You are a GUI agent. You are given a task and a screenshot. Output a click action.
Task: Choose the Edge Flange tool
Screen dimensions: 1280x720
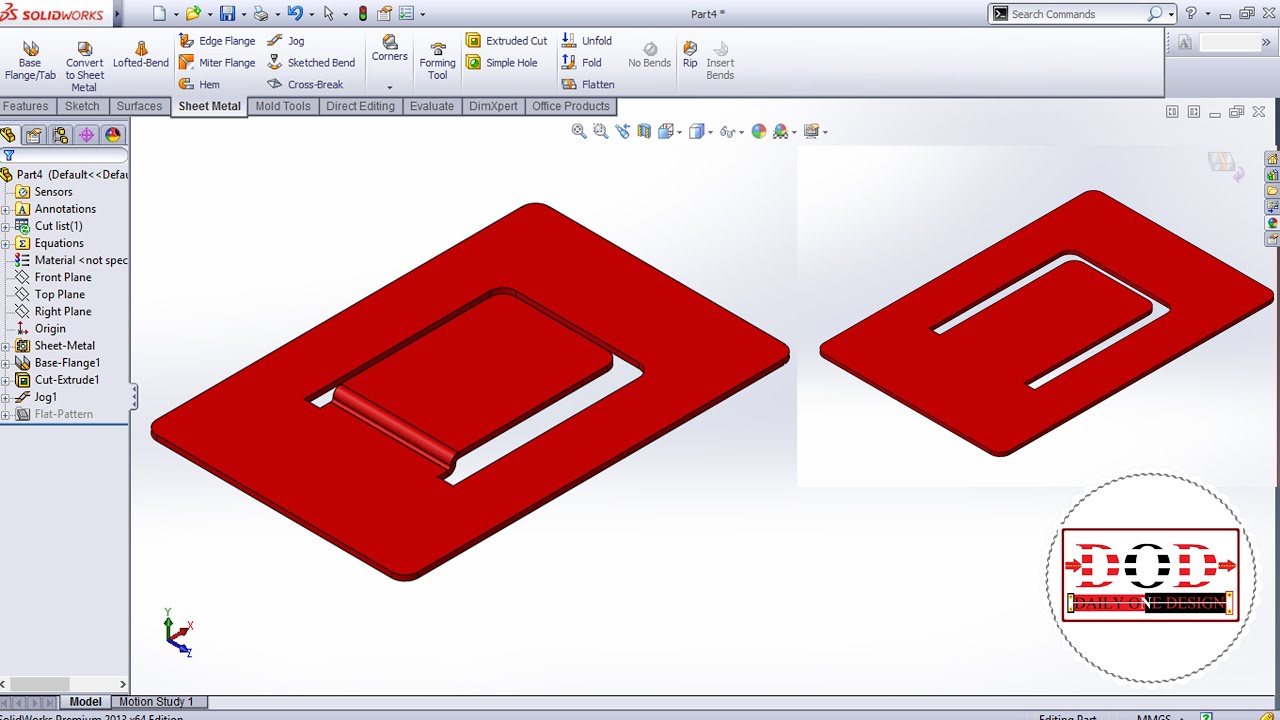point(216,41)
